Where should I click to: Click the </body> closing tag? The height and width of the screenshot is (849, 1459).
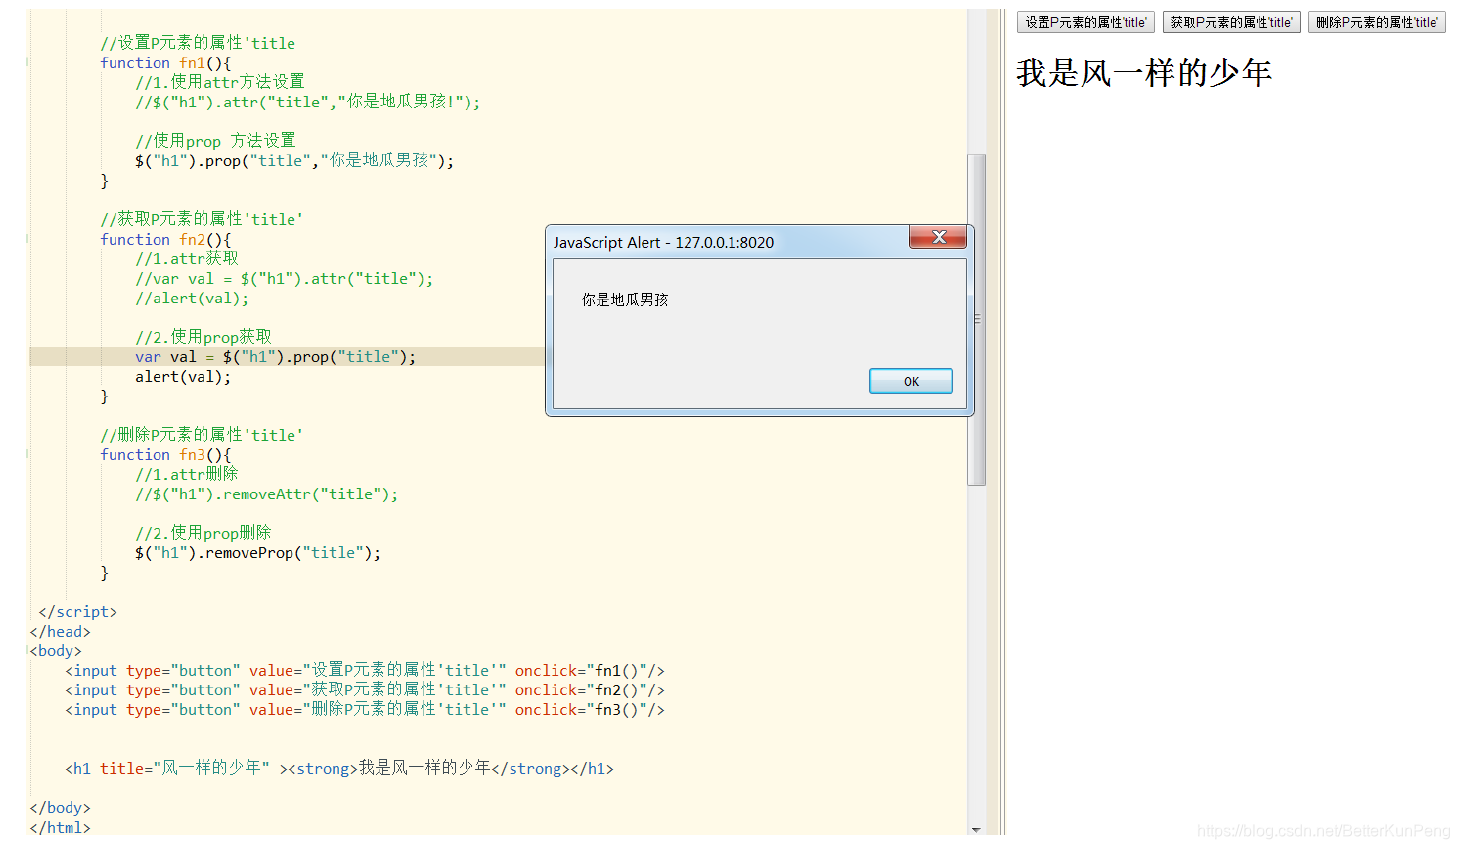[60, 808]
